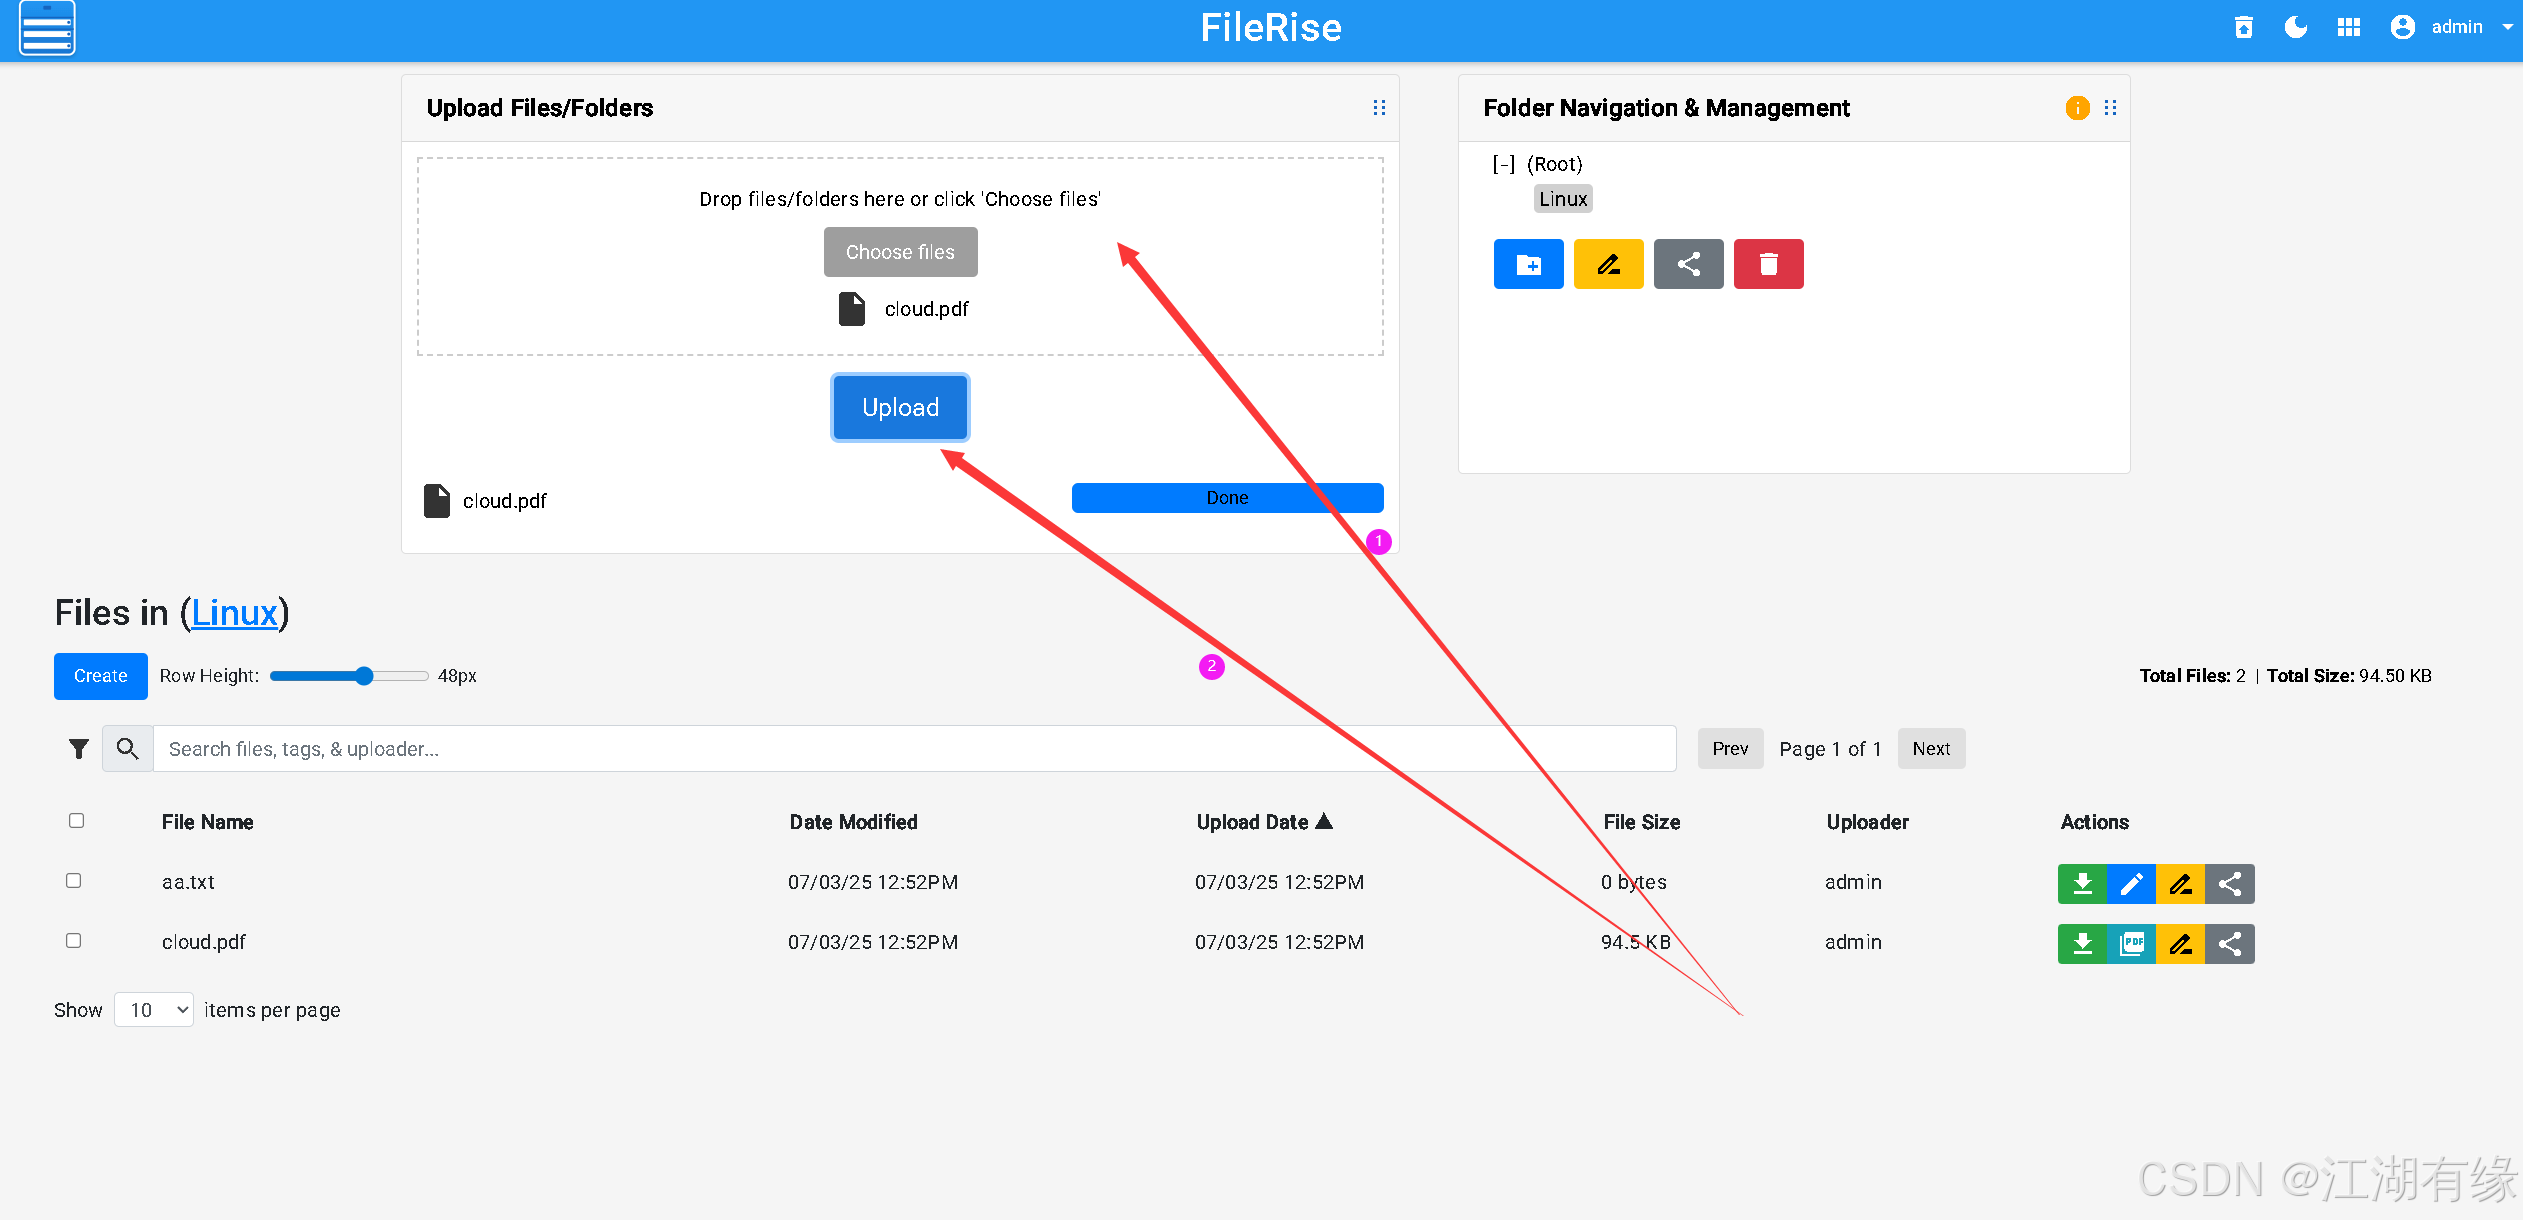This screenshot has height=1220, width=2523.
Task: Preview cloud.pdf with PDF icon
Action: 2131,944
